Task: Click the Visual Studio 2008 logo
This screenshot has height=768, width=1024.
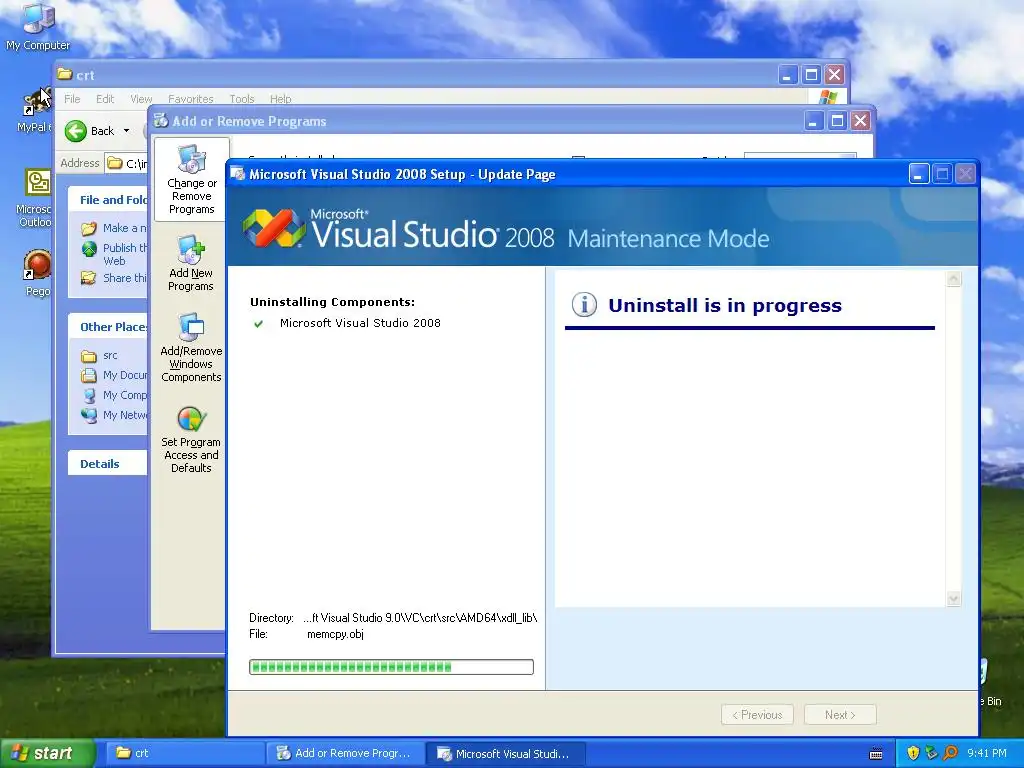Action: click(x=274, y=229)
